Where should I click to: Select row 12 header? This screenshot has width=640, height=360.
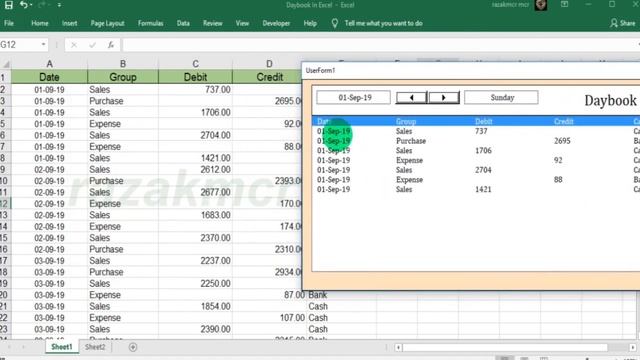coord(5,204)
